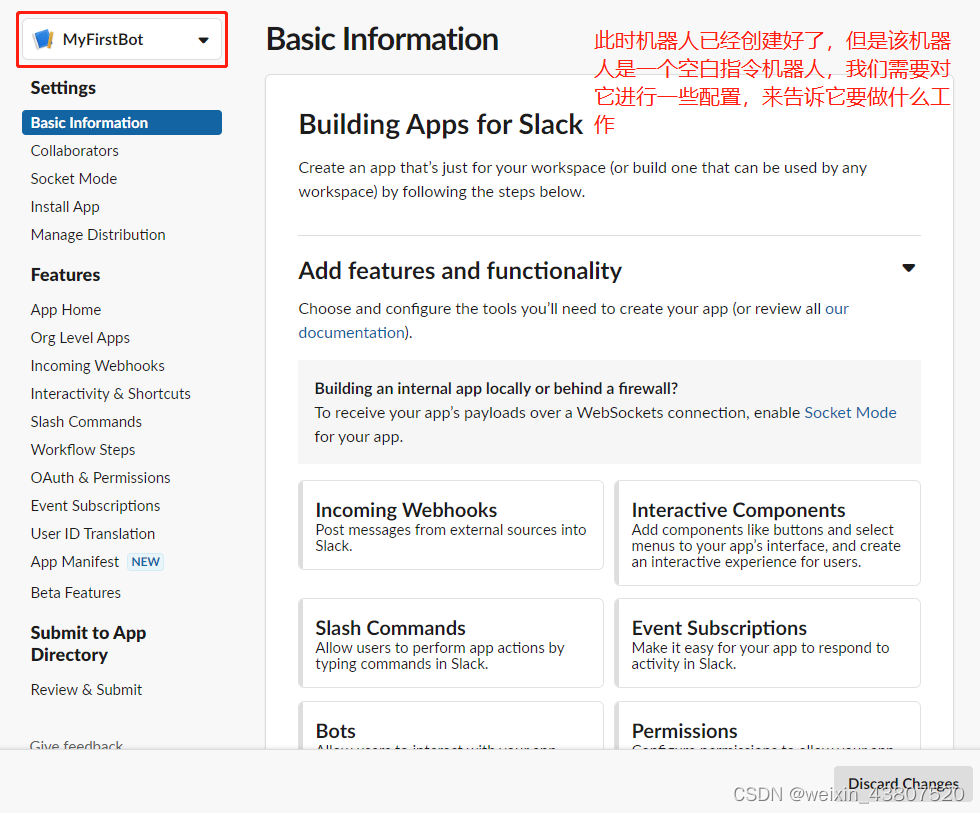Open Slash Commands in the sidebar
The image size is (980, 813).
pyautogui.click(x=86, y=422)
